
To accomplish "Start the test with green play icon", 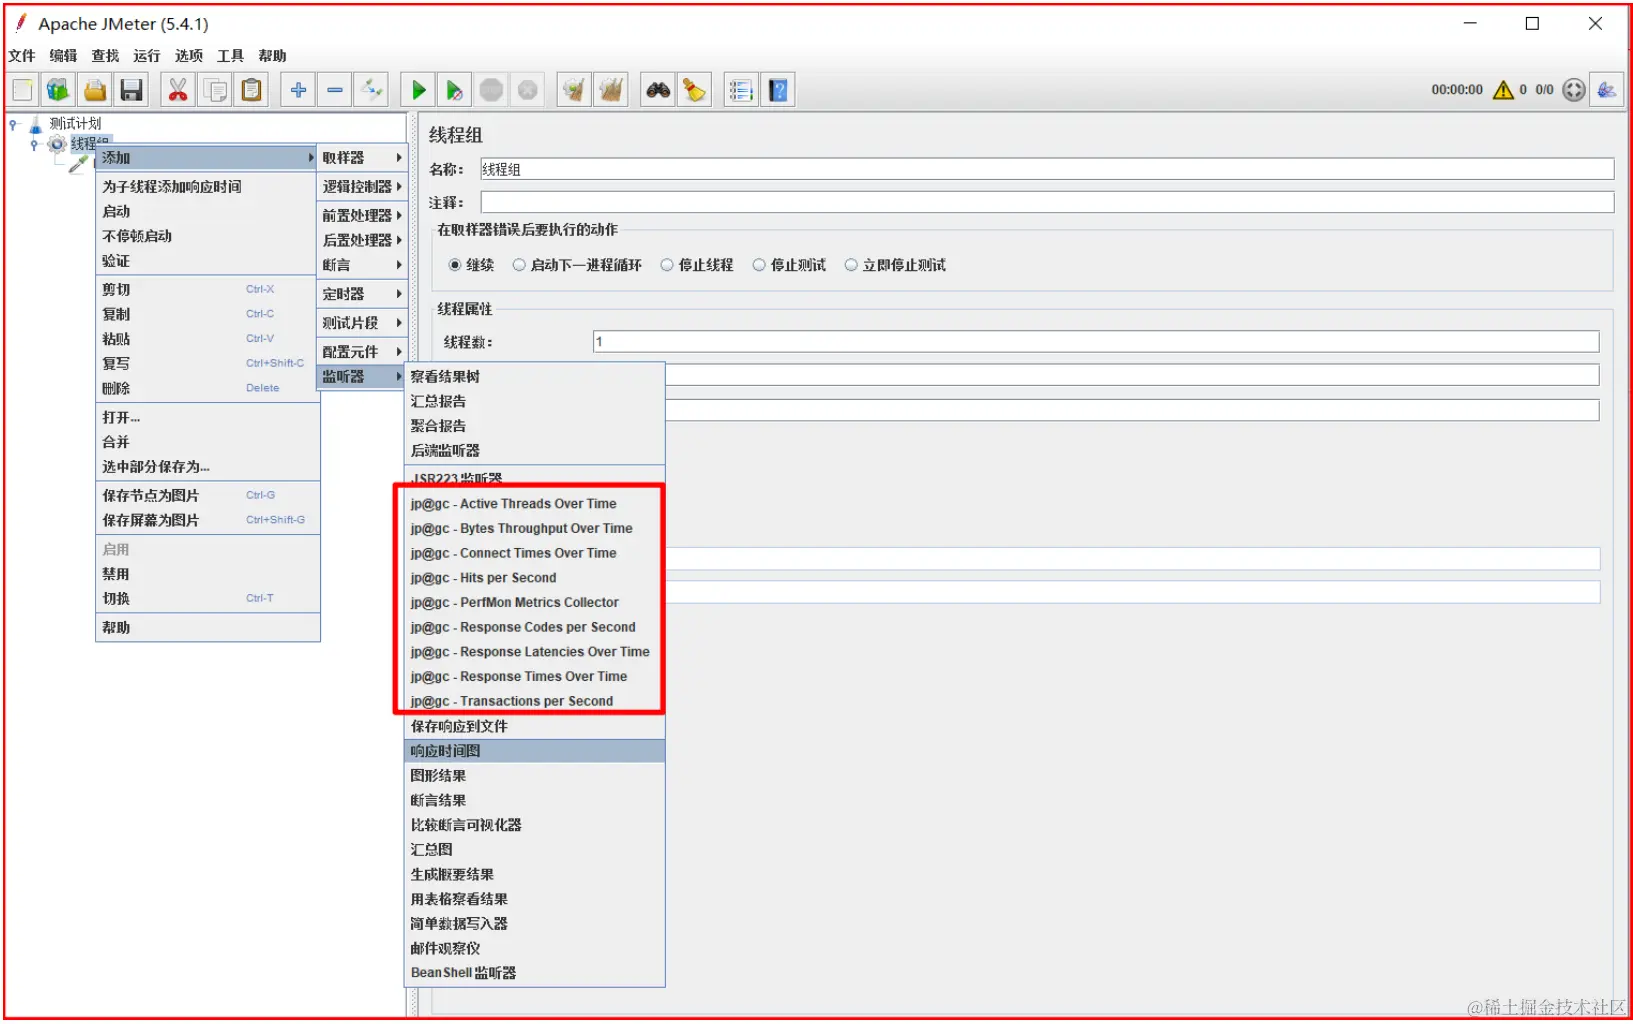I will (x=418, y=90).
